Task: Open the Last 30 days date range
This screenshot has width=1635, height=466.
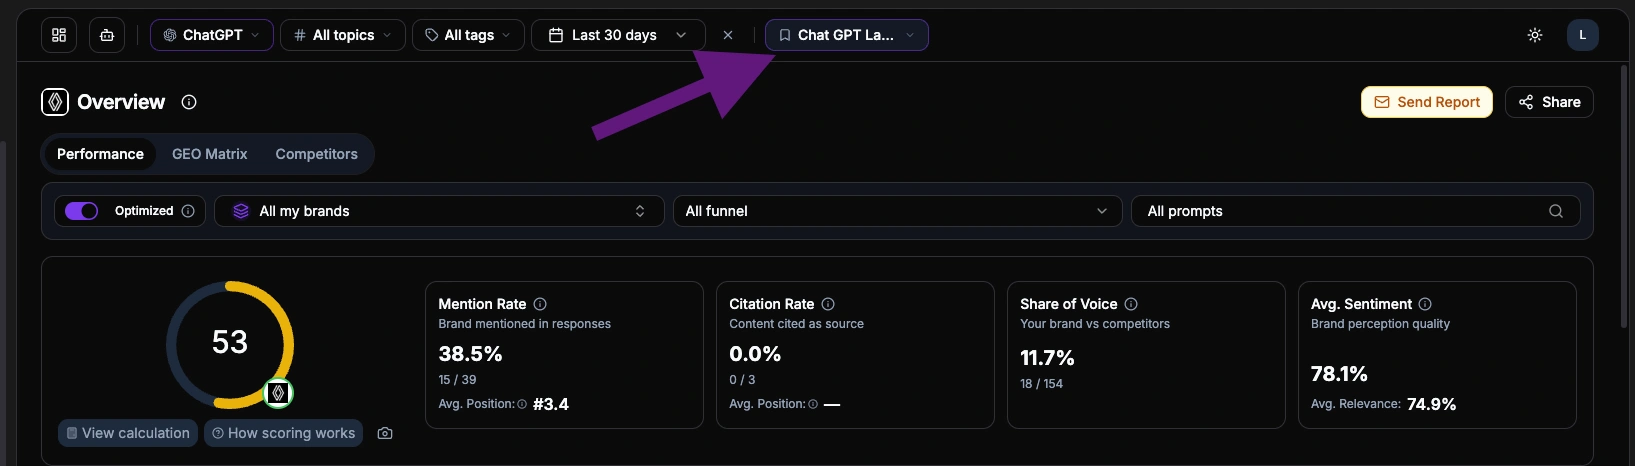Action: pos(617,35)
